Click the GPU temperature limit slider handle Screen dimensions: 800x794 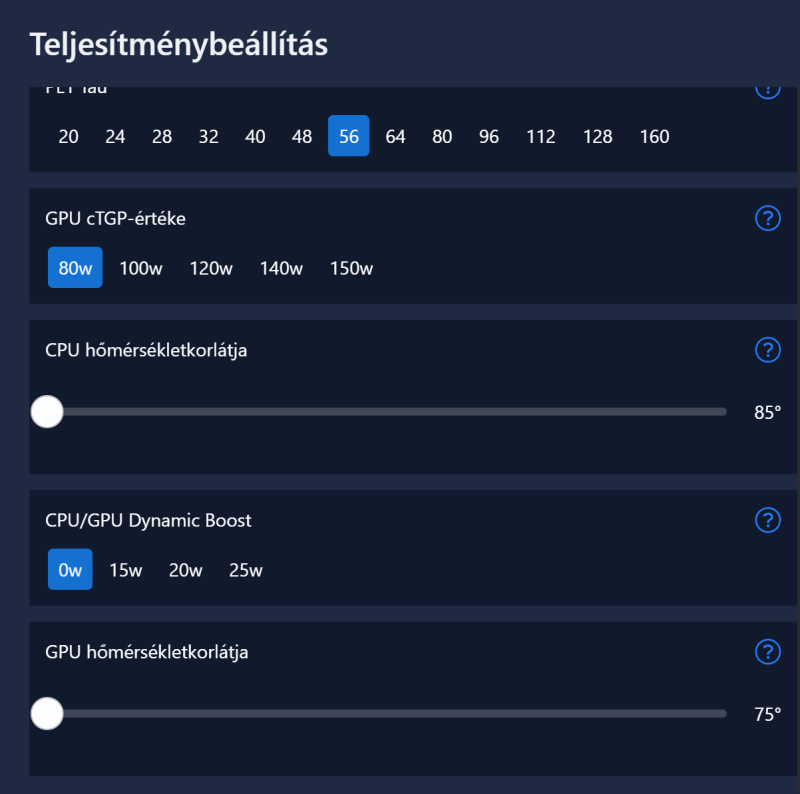pyautogui.click(x=47, y=713)
